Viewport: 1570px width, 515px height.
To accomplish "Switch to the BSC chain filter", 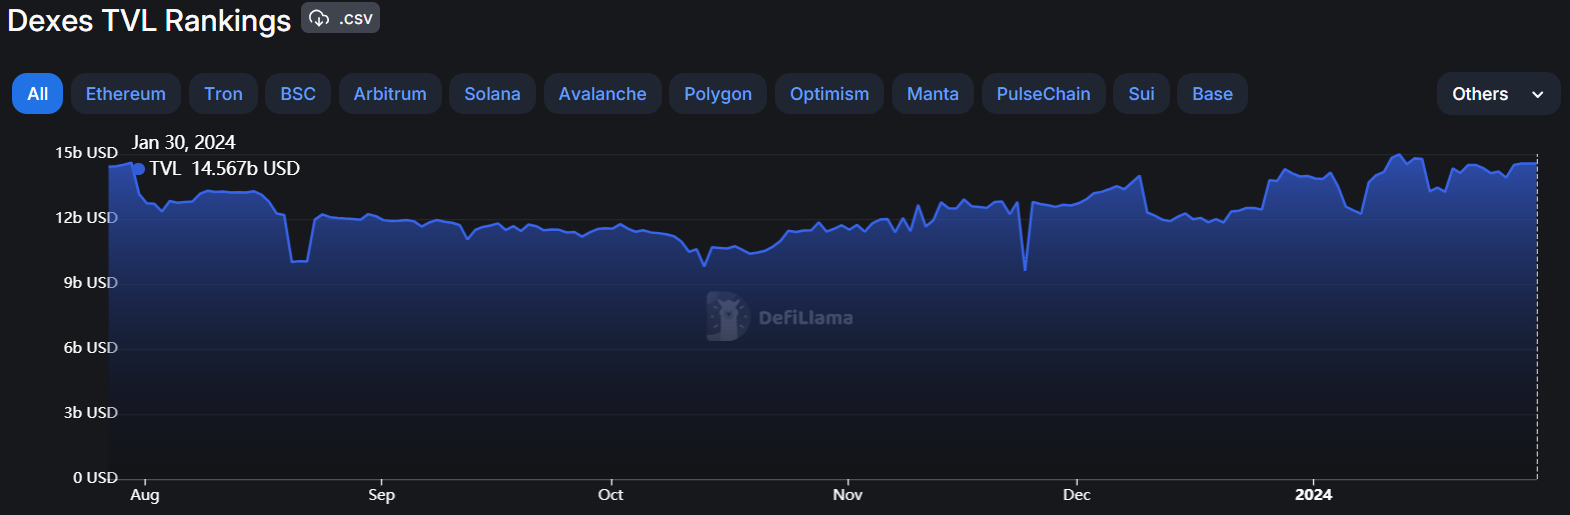I will pyautogui.click(x=298, y=94).
